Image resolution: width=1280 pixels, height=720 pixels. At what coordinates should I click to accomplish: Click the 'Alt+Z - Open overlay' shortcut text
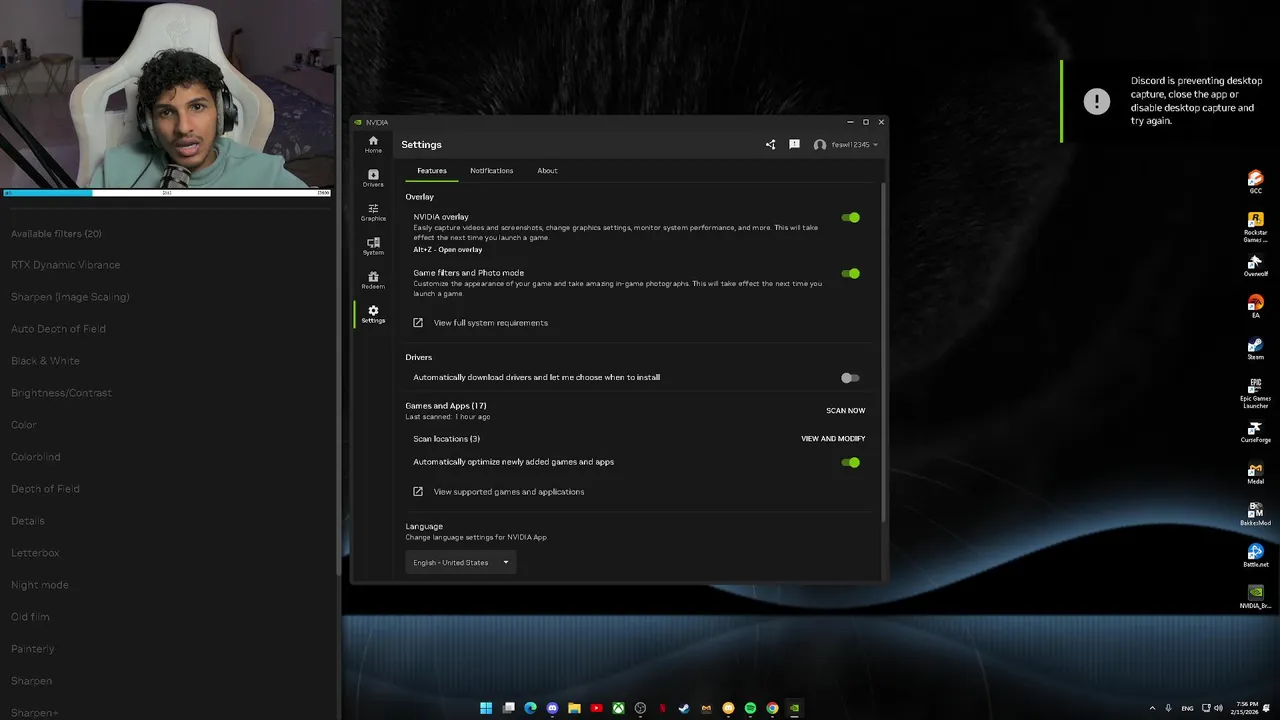coord(447,250)
